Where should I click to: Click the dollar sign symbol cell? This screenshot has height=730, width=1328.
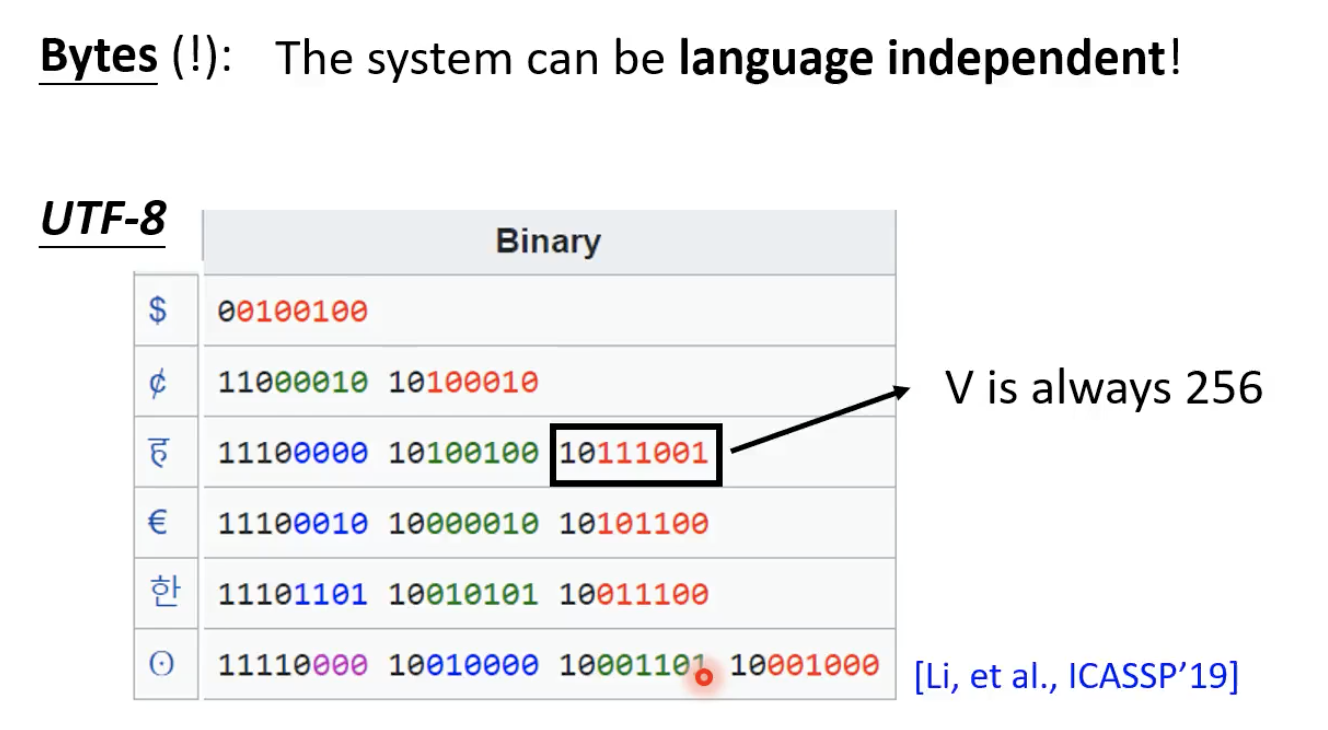[158, 310]
